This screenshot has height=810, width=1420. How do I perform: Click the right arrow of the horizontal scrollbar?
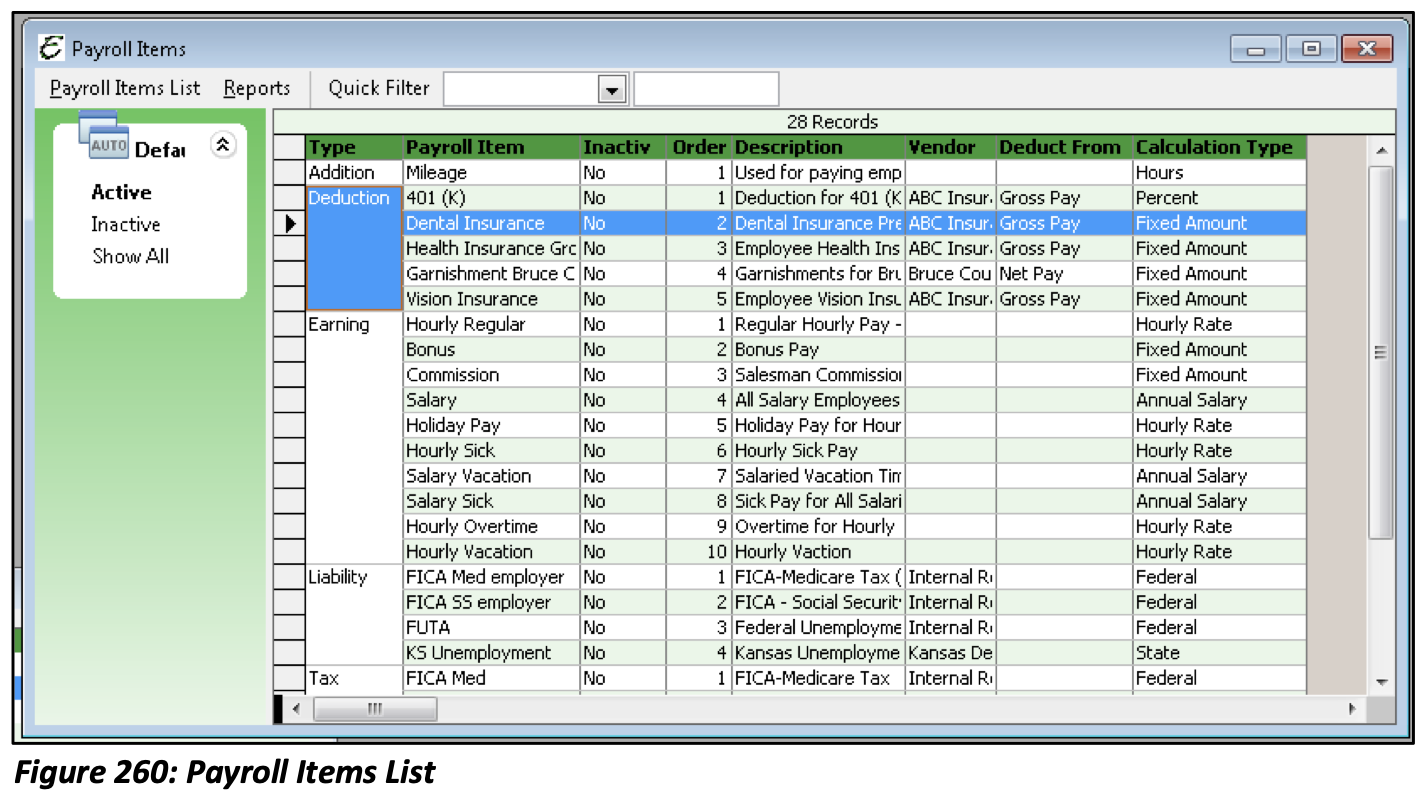(1351, 708)
